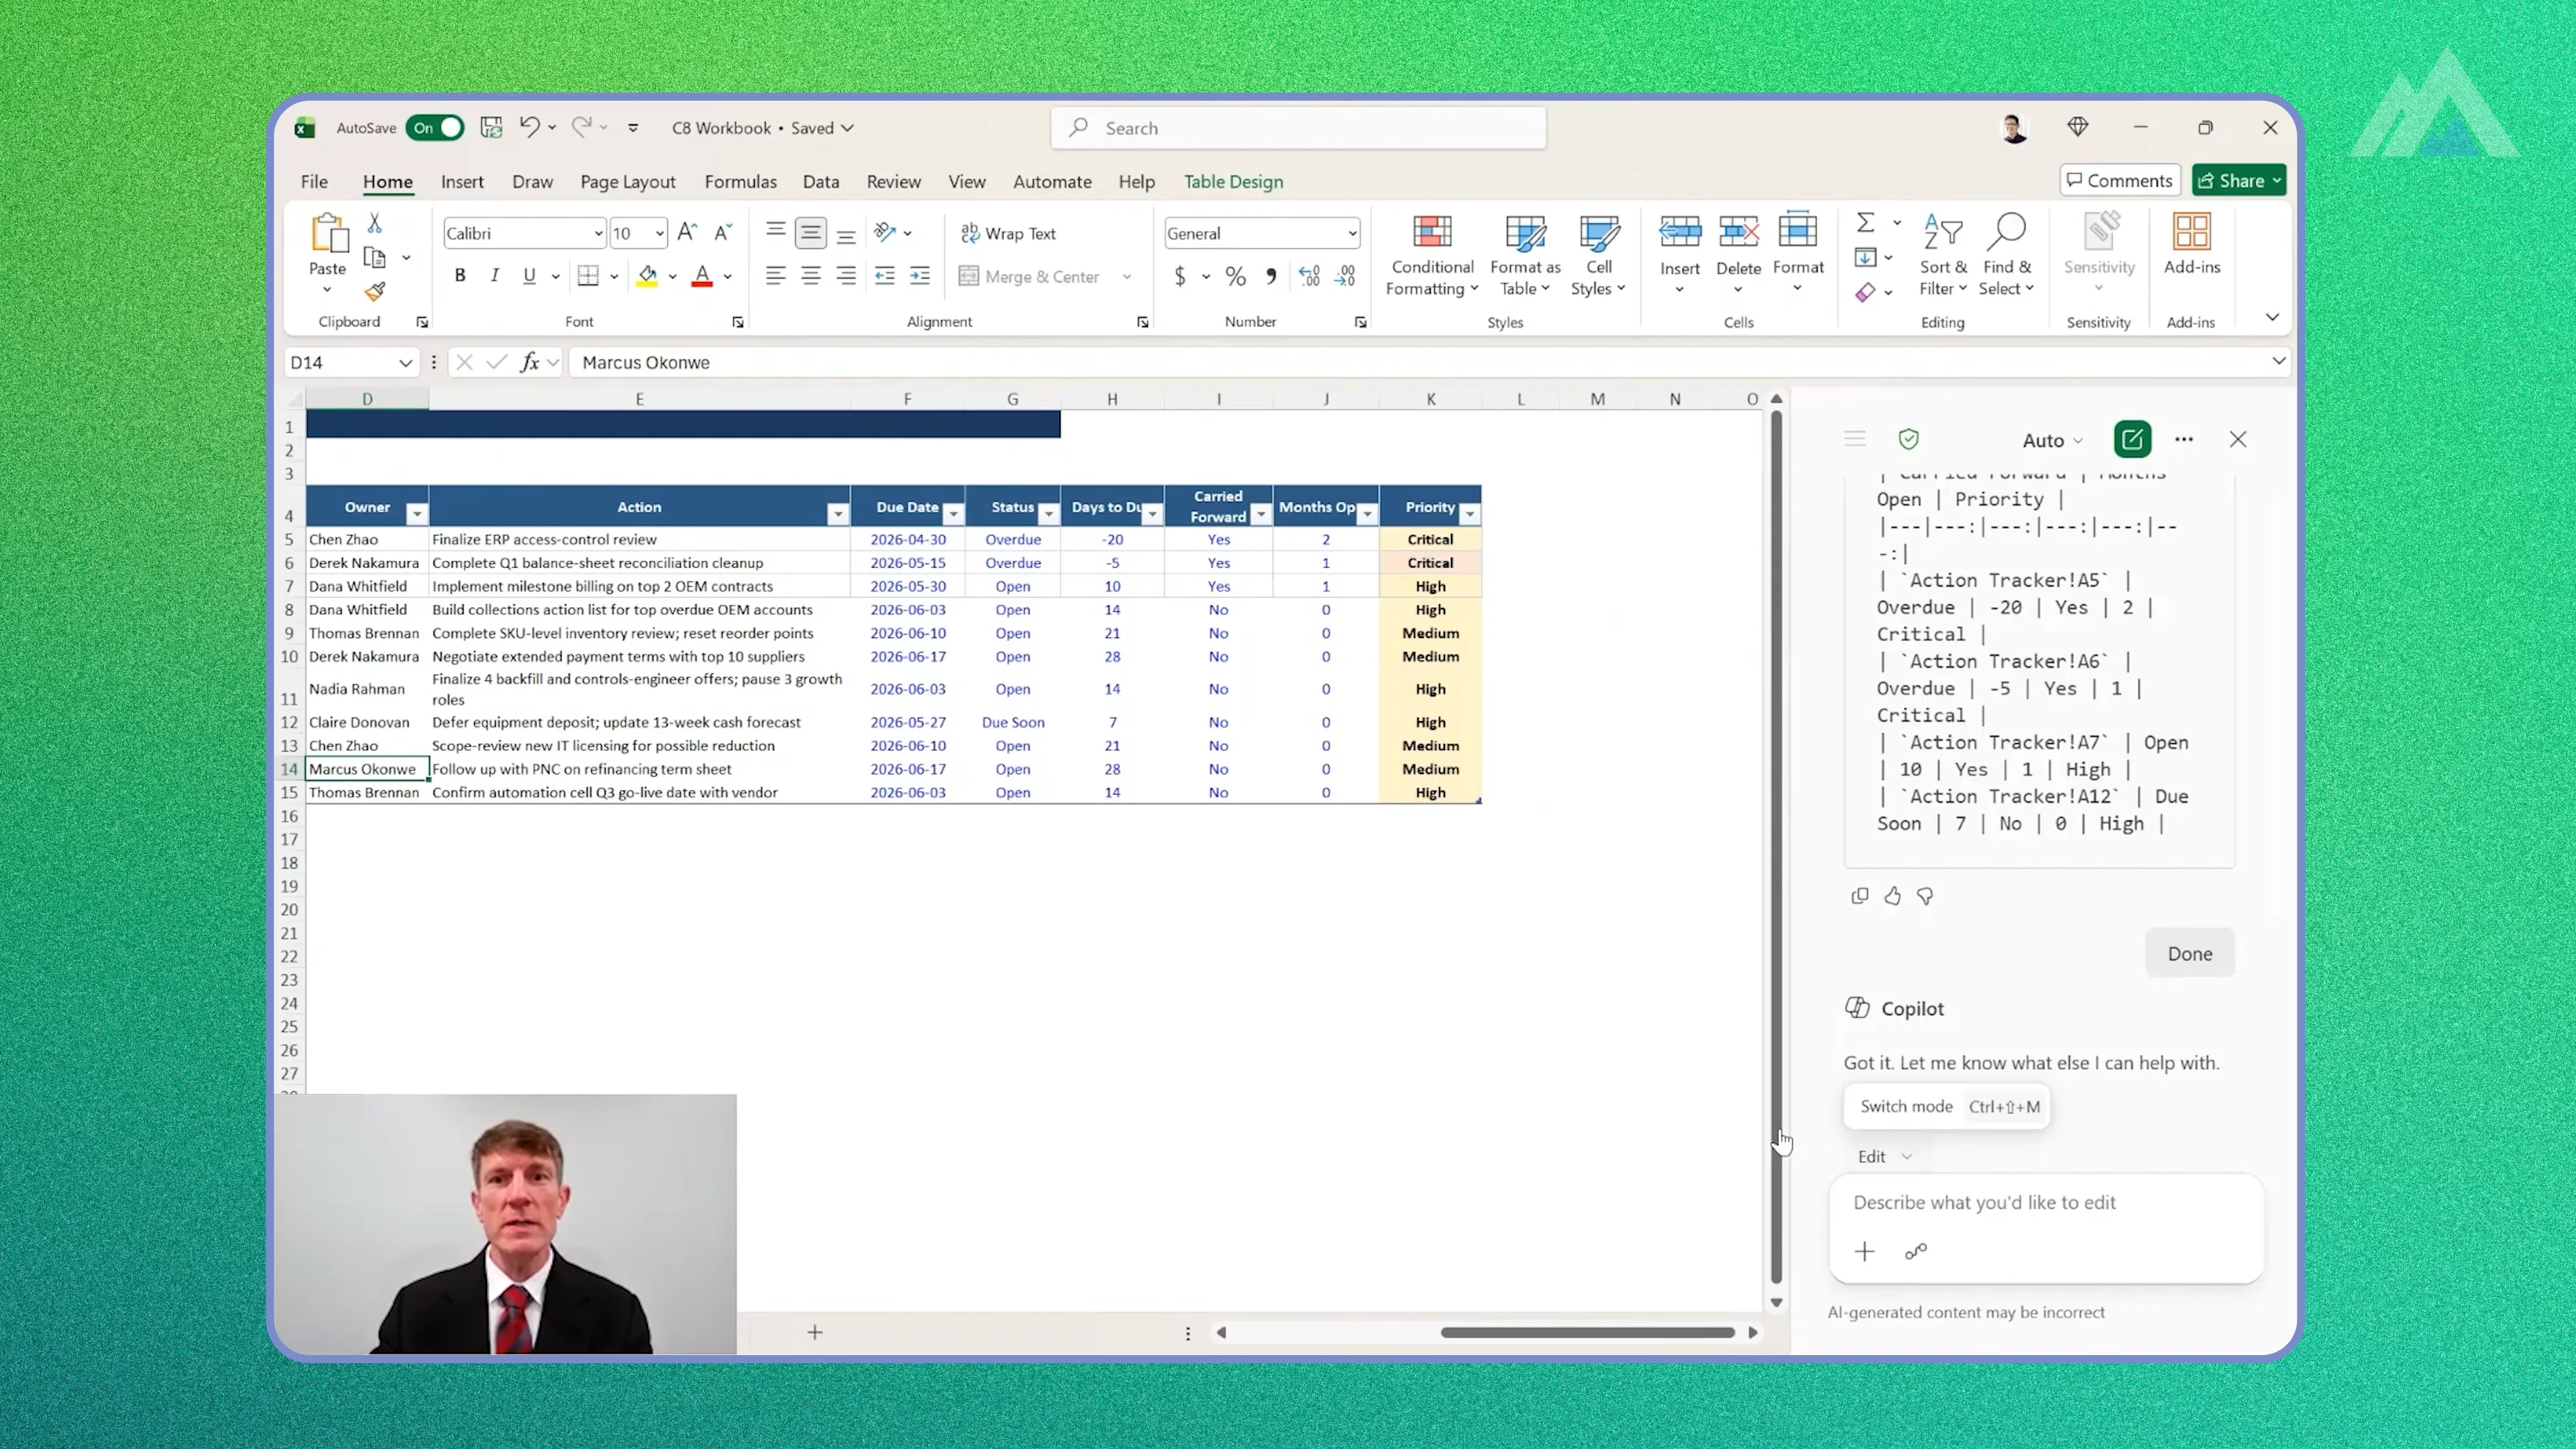Image resolution: width=2576 pixels, height=1449 pixels.
Task: Apply bold formatting with the B icon
Action: [x=460, y=276]
